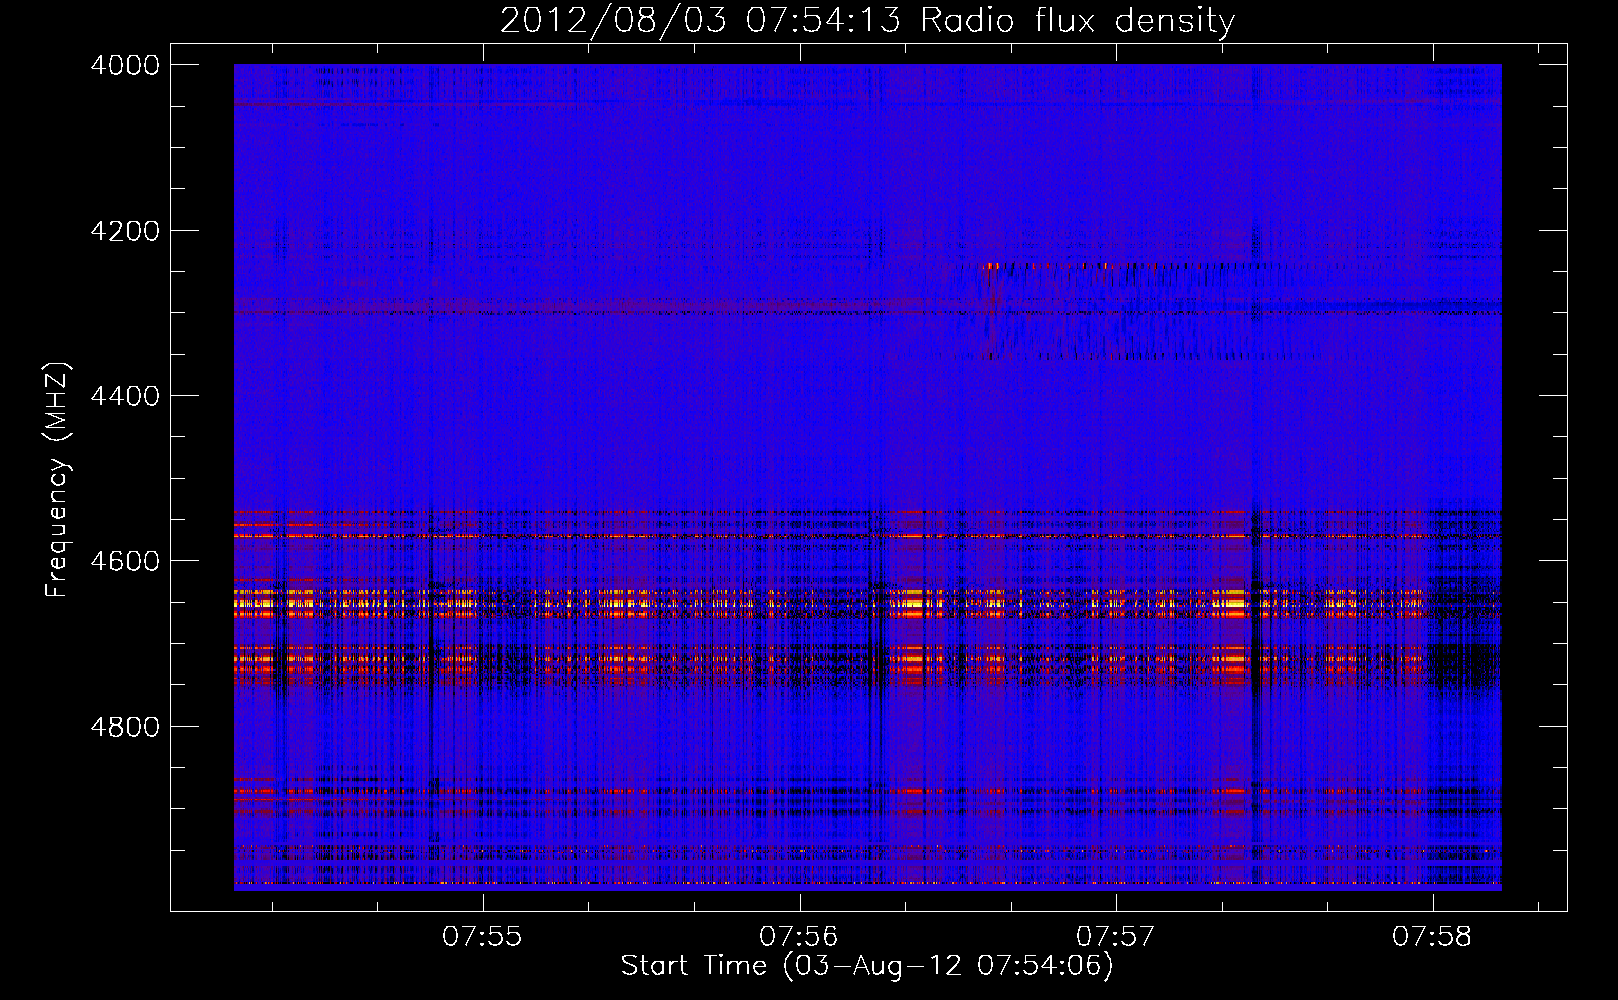Click the '4600' frequency axis label

pos(125,561)
